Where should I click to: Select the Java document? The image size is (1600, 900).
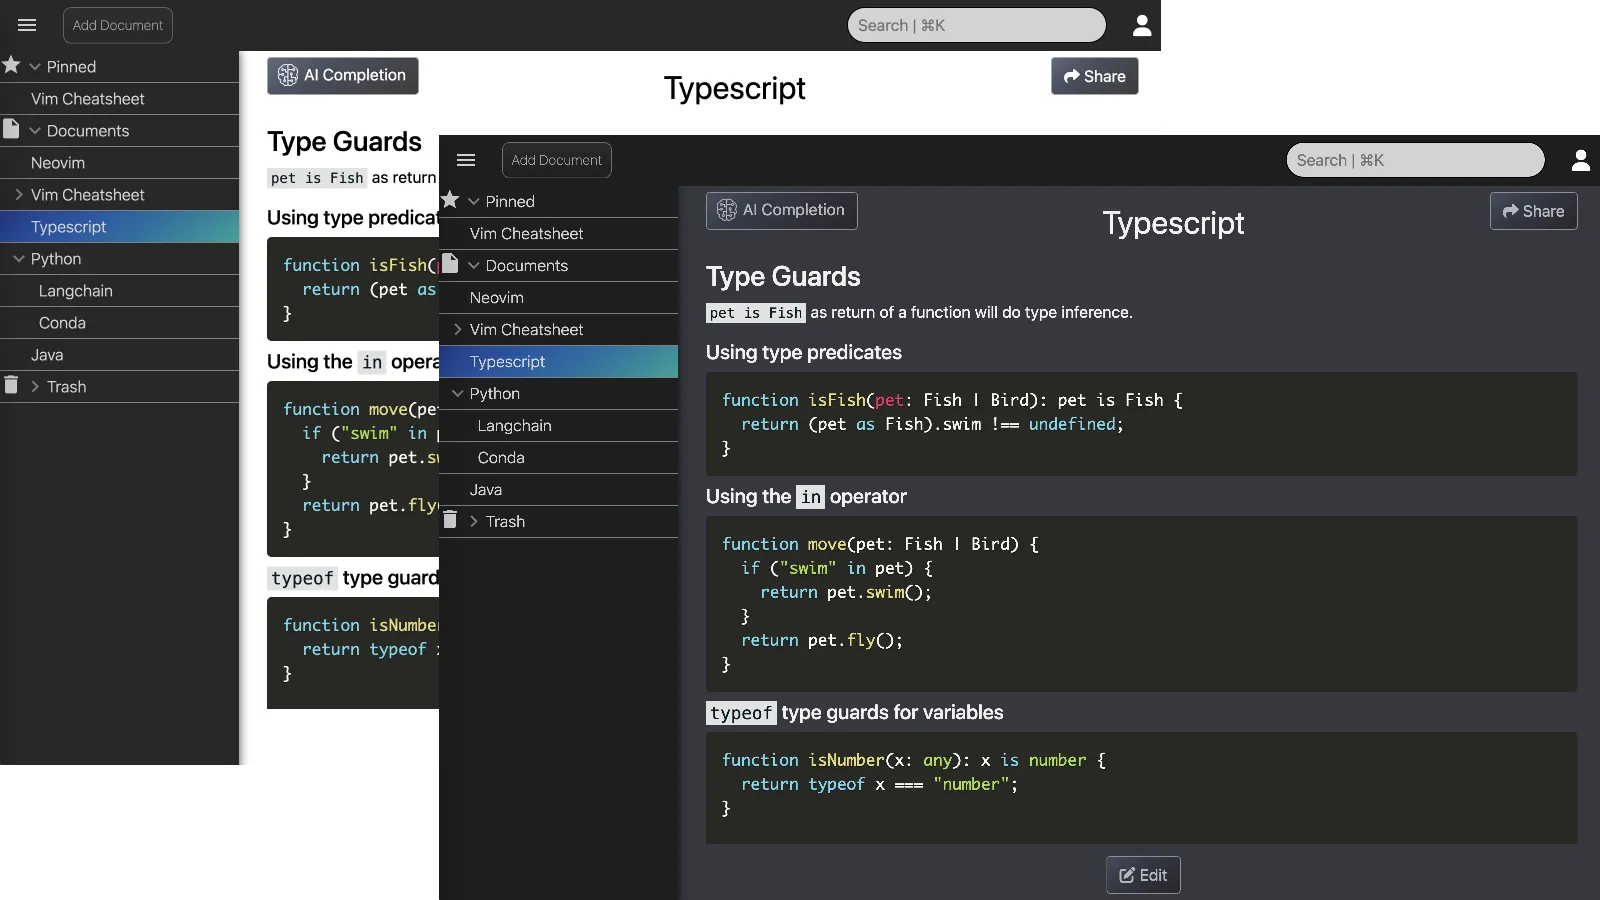tap(485, 489)
